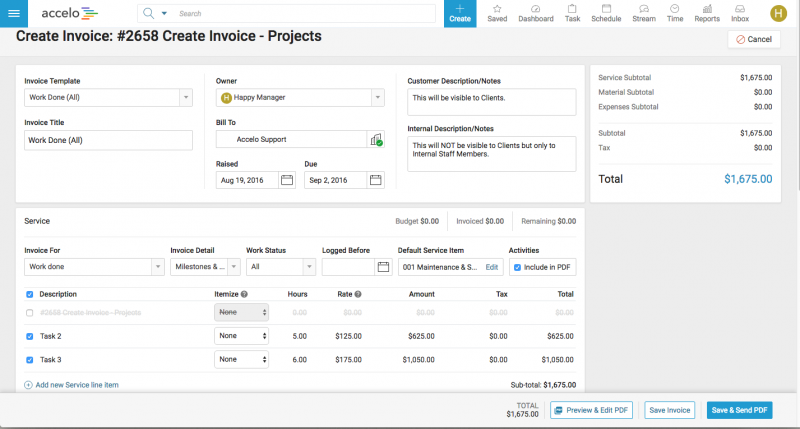Click the Invoice Title input field
The image size is (800, 429).
click(x=108, y=140)
